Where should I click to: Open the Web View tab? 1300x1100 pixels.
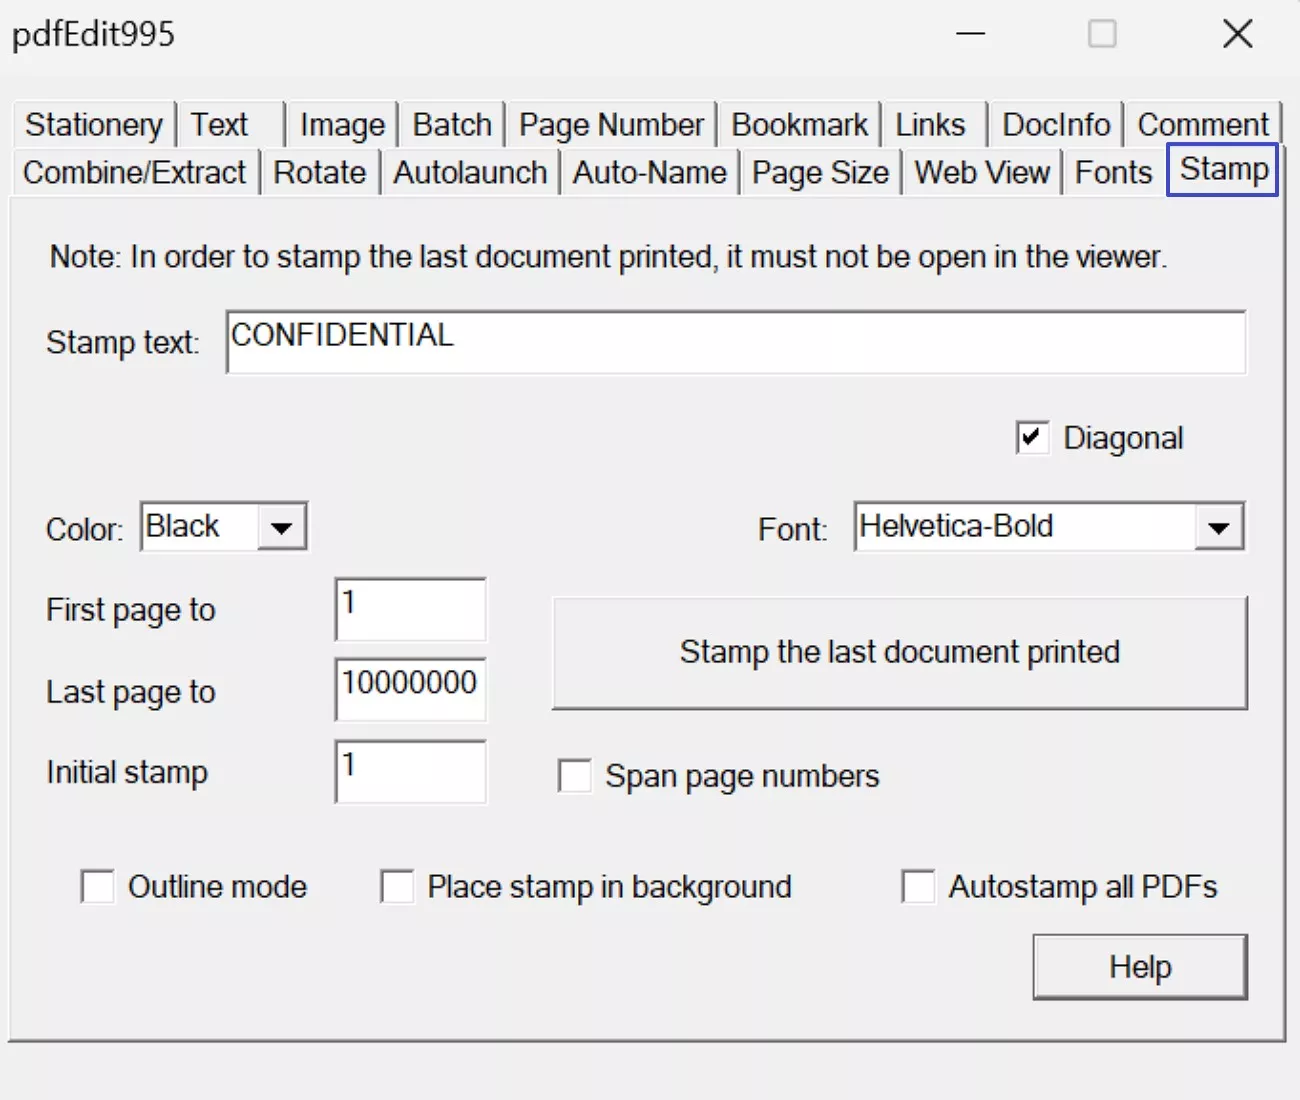pos(981,172)
